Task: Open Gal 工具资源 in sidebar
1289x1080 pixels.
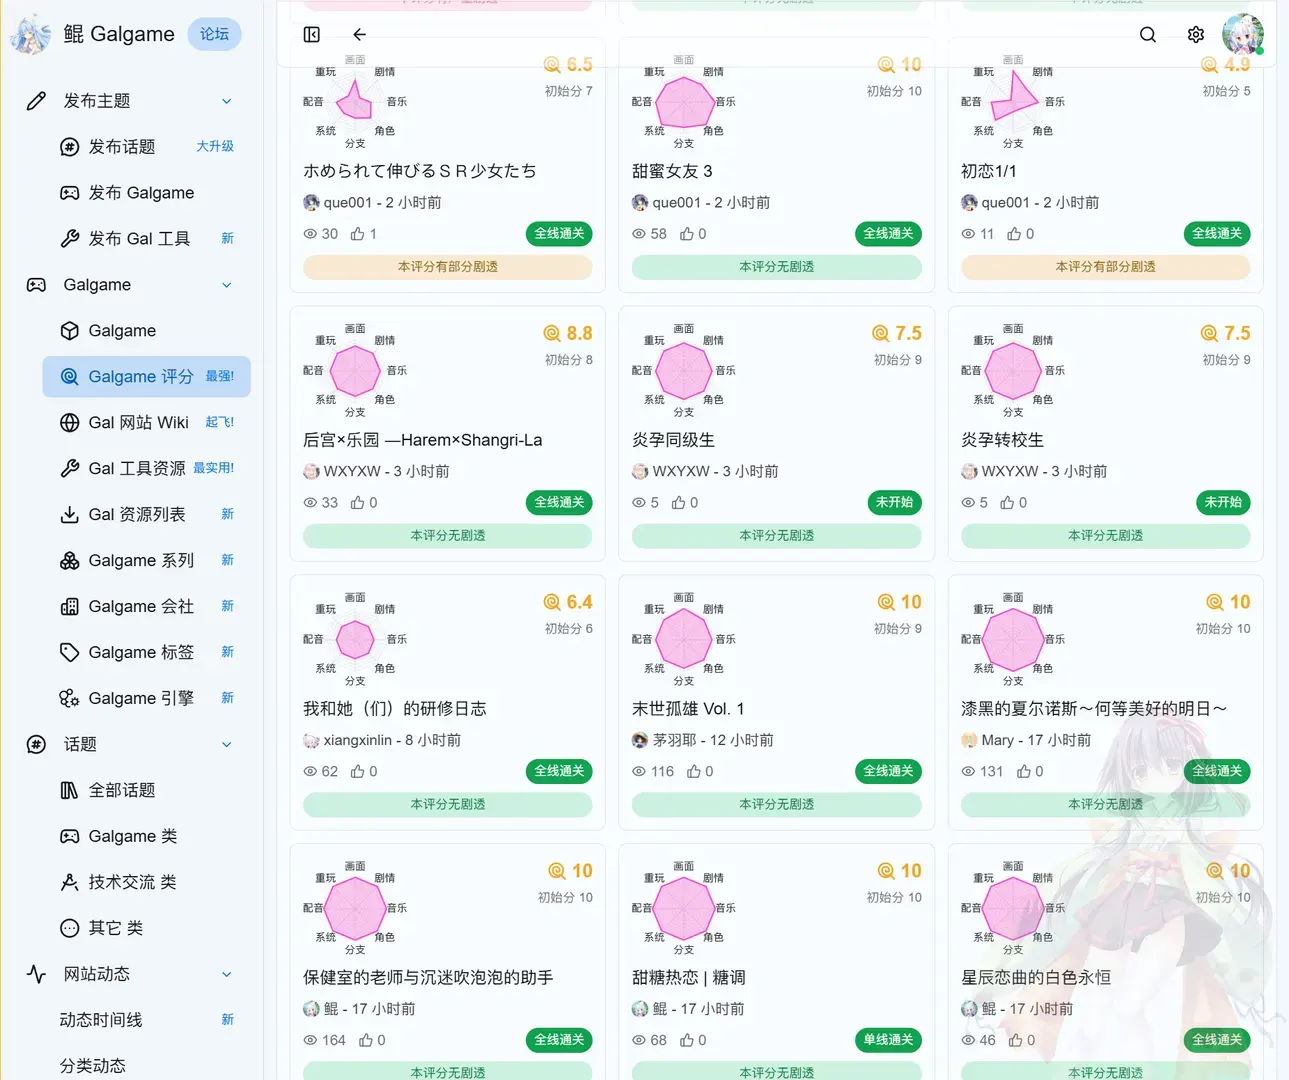Action: click(147, 469)
